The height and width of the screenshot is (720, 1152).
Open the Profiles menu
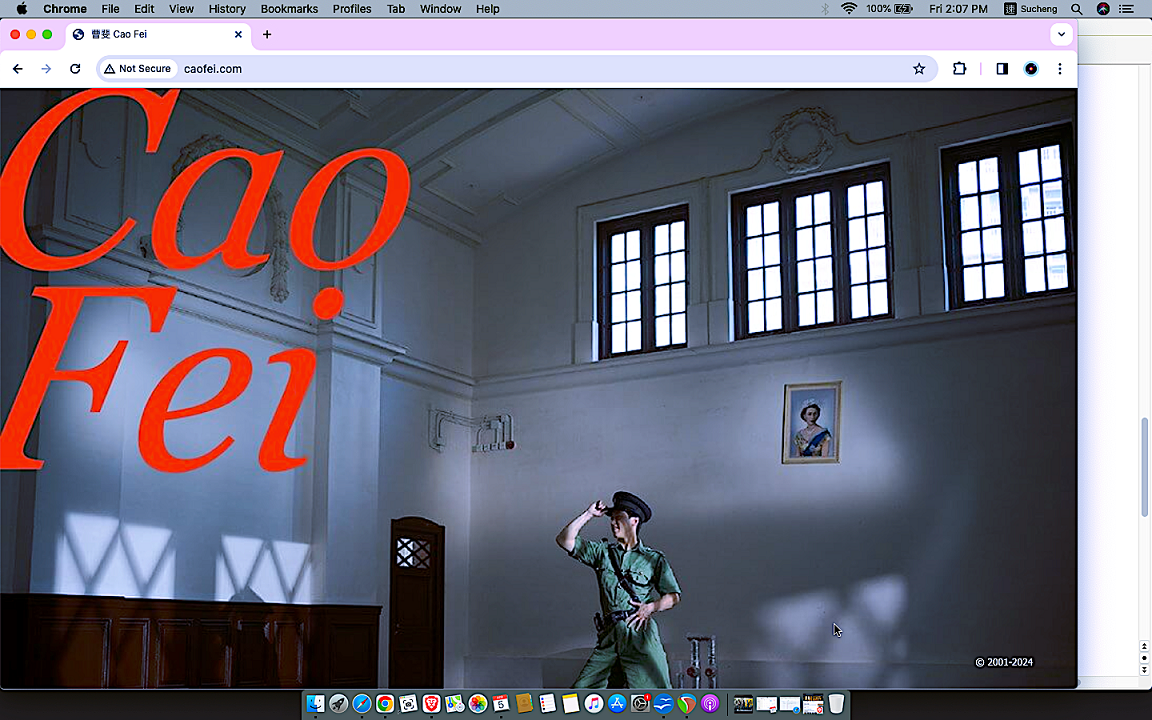[x=351, y=9]
